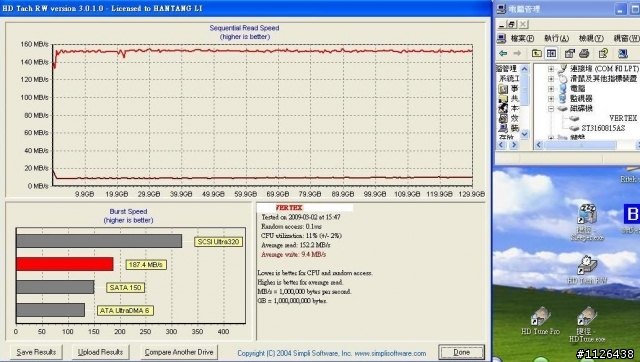Open HDTune.exe shortcut on desktop
This screenshot has height=362, width=640.
tap(587, 325)
